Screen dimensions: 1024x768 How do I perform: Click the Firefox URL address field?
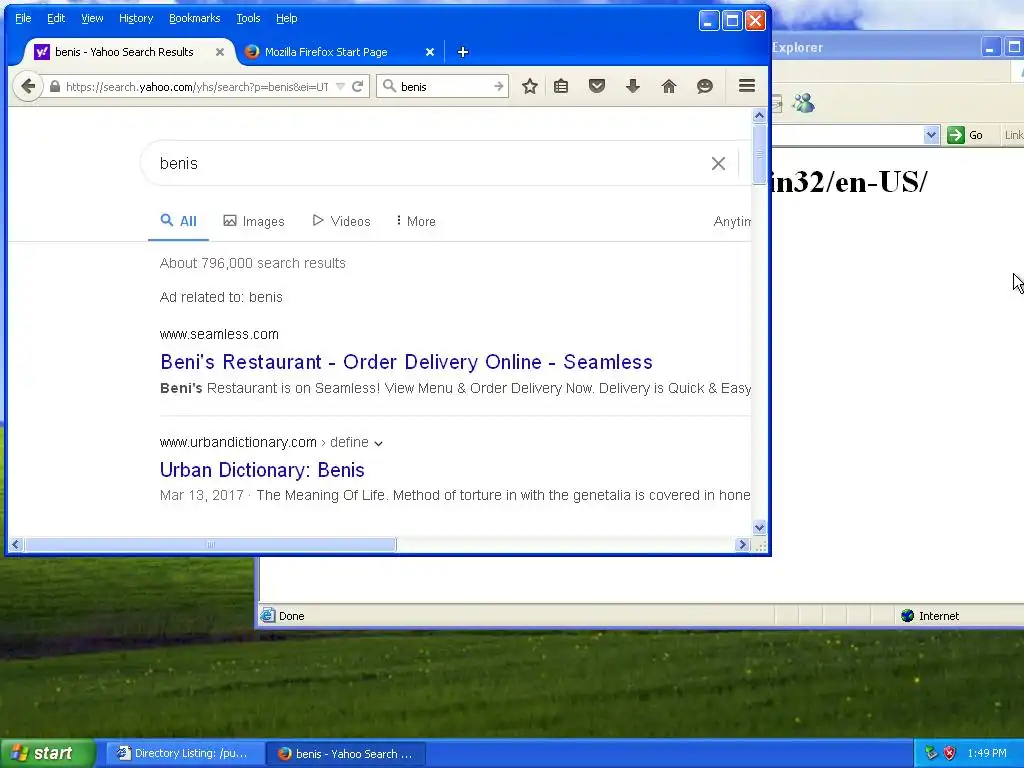pos(198,86)
